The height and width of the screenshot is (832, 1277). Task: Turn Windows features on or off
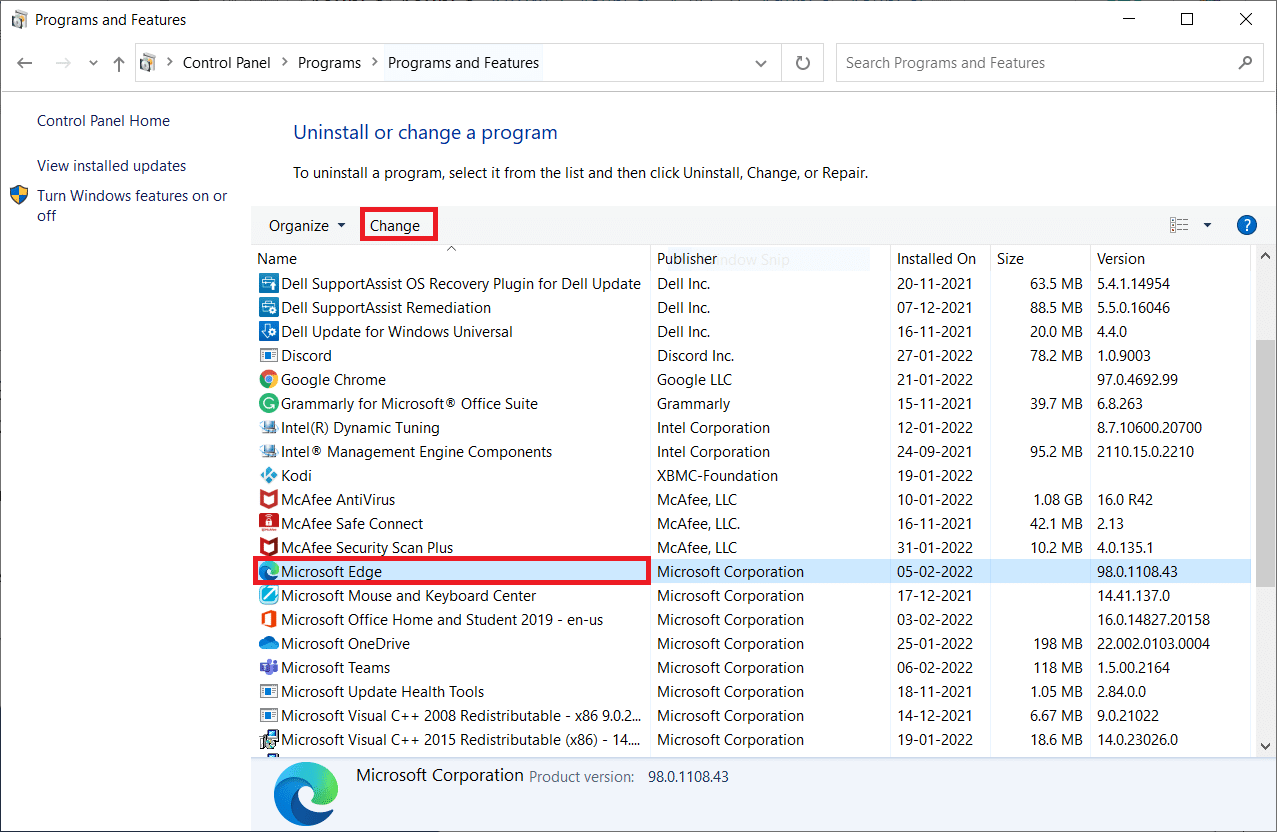pos(132,206)
